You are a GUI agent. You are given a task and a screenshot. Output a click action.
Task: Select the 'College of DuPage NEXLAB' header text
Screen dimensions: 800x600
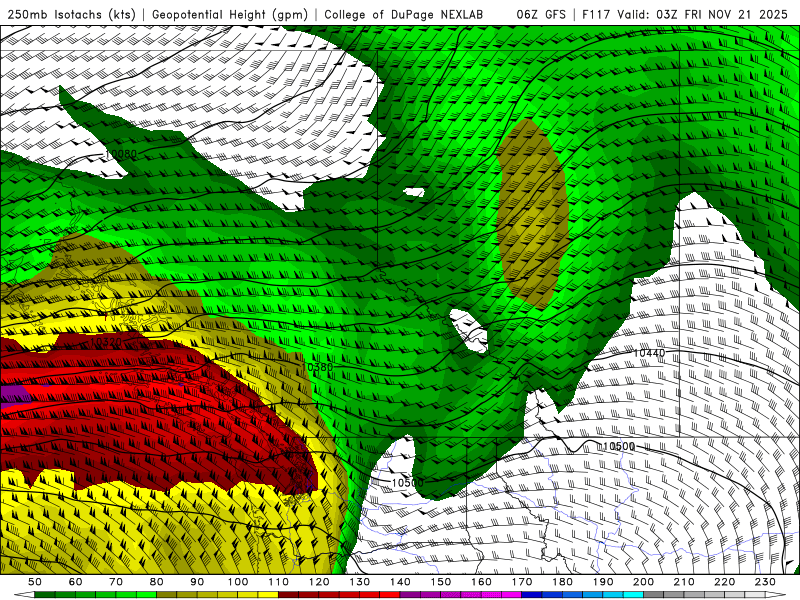pos(404,15)
